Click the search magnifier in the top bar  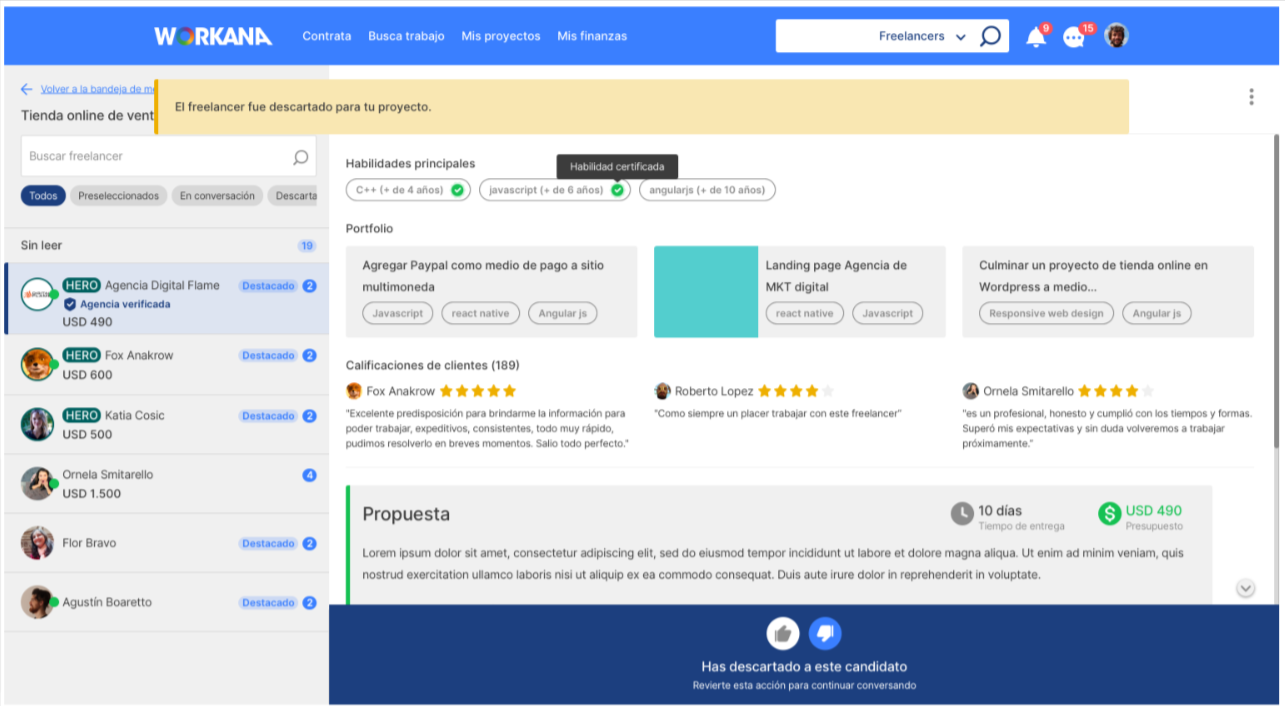click(990, 36)
